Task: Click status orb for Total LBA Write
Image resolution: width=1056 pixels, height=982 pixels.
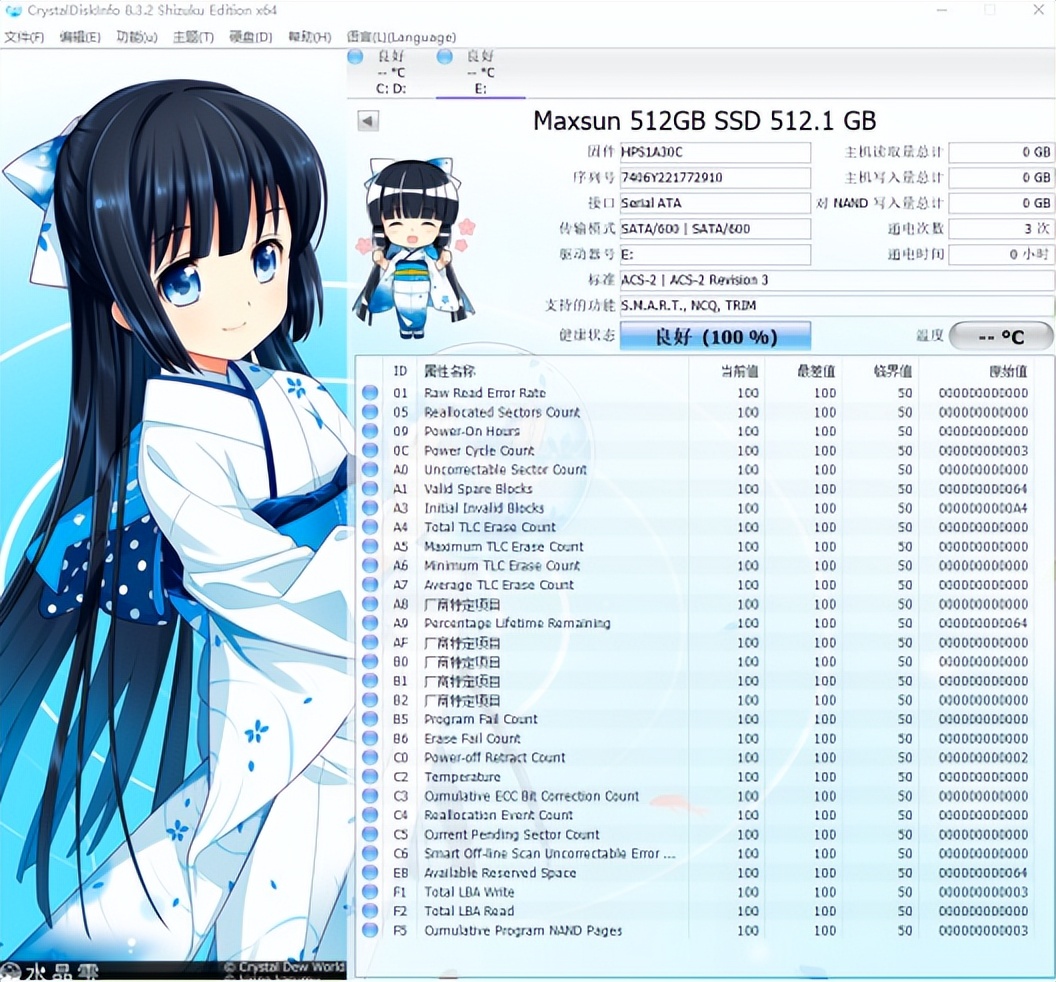Action: (371, 892)
